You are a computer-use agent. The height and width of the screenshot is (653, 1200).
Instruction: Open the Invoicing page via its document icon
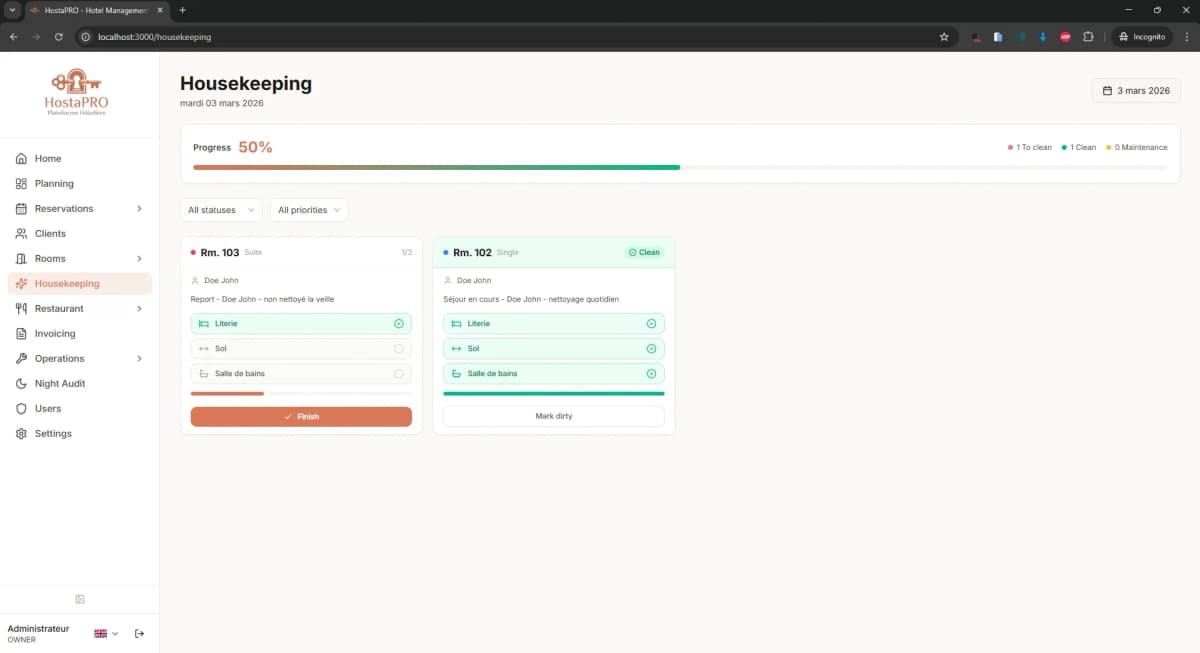click(x=21, y=333)
